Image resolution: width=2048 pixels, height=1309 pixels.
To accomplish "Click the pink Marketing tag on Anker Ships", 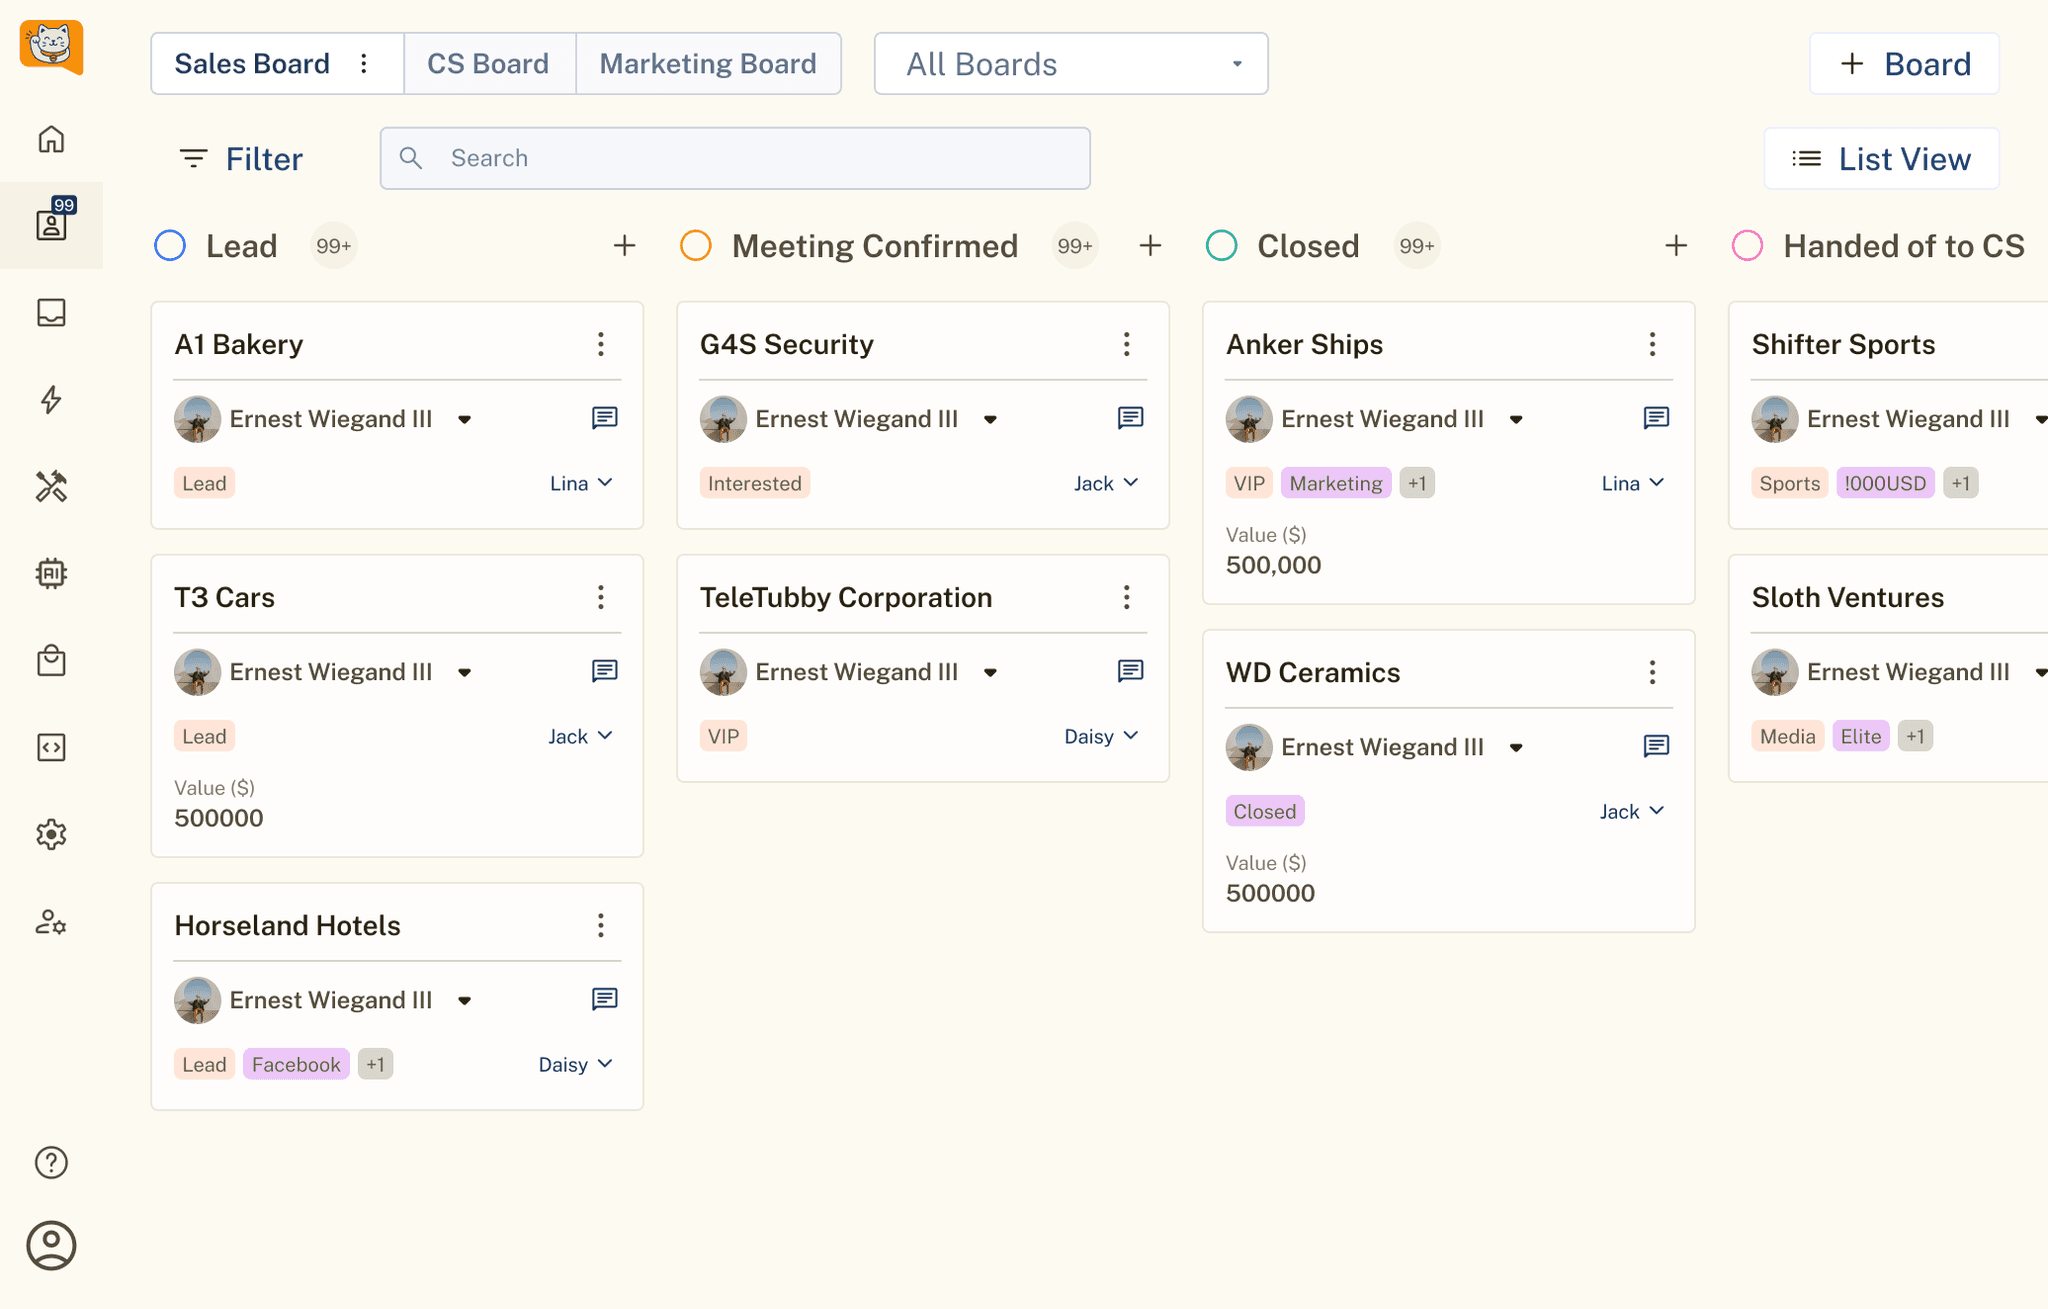I will point(1335,483).
